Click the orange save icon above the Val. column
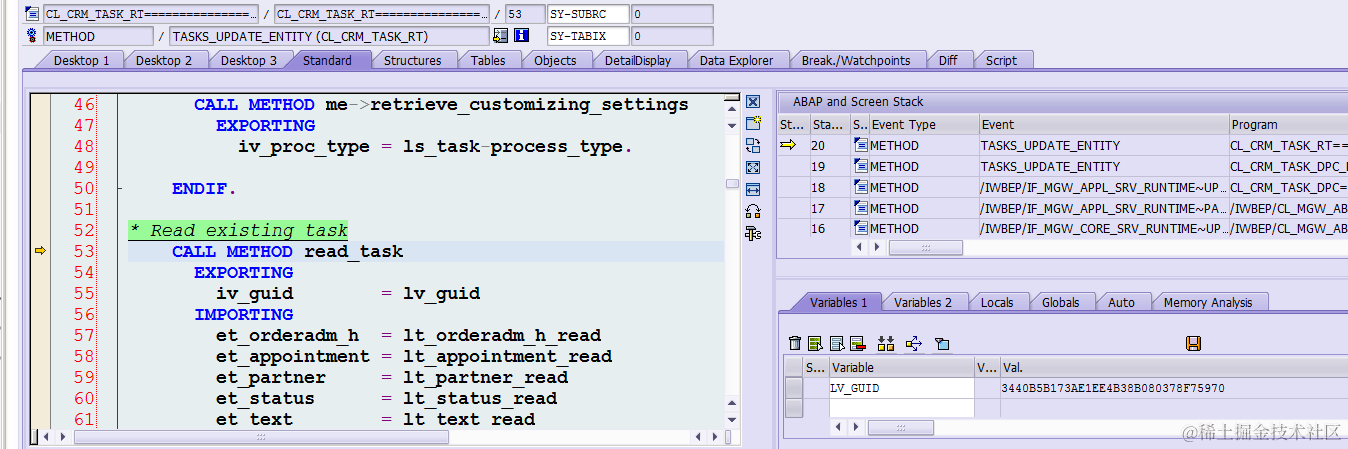Image resolution: width=1348 pixels, height=449 pixels. click(x=1193, y=343)
